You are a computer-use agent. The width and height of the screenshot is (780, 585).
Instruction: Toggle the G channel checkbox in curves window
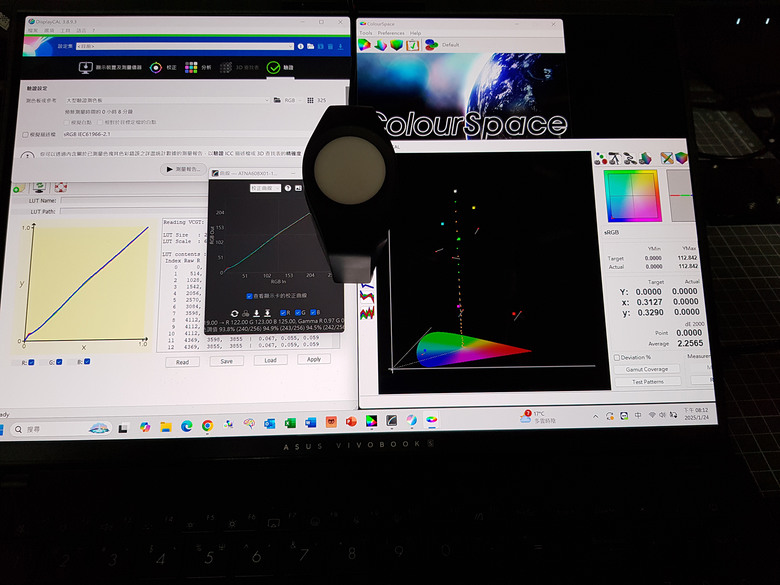click(298, 313)
